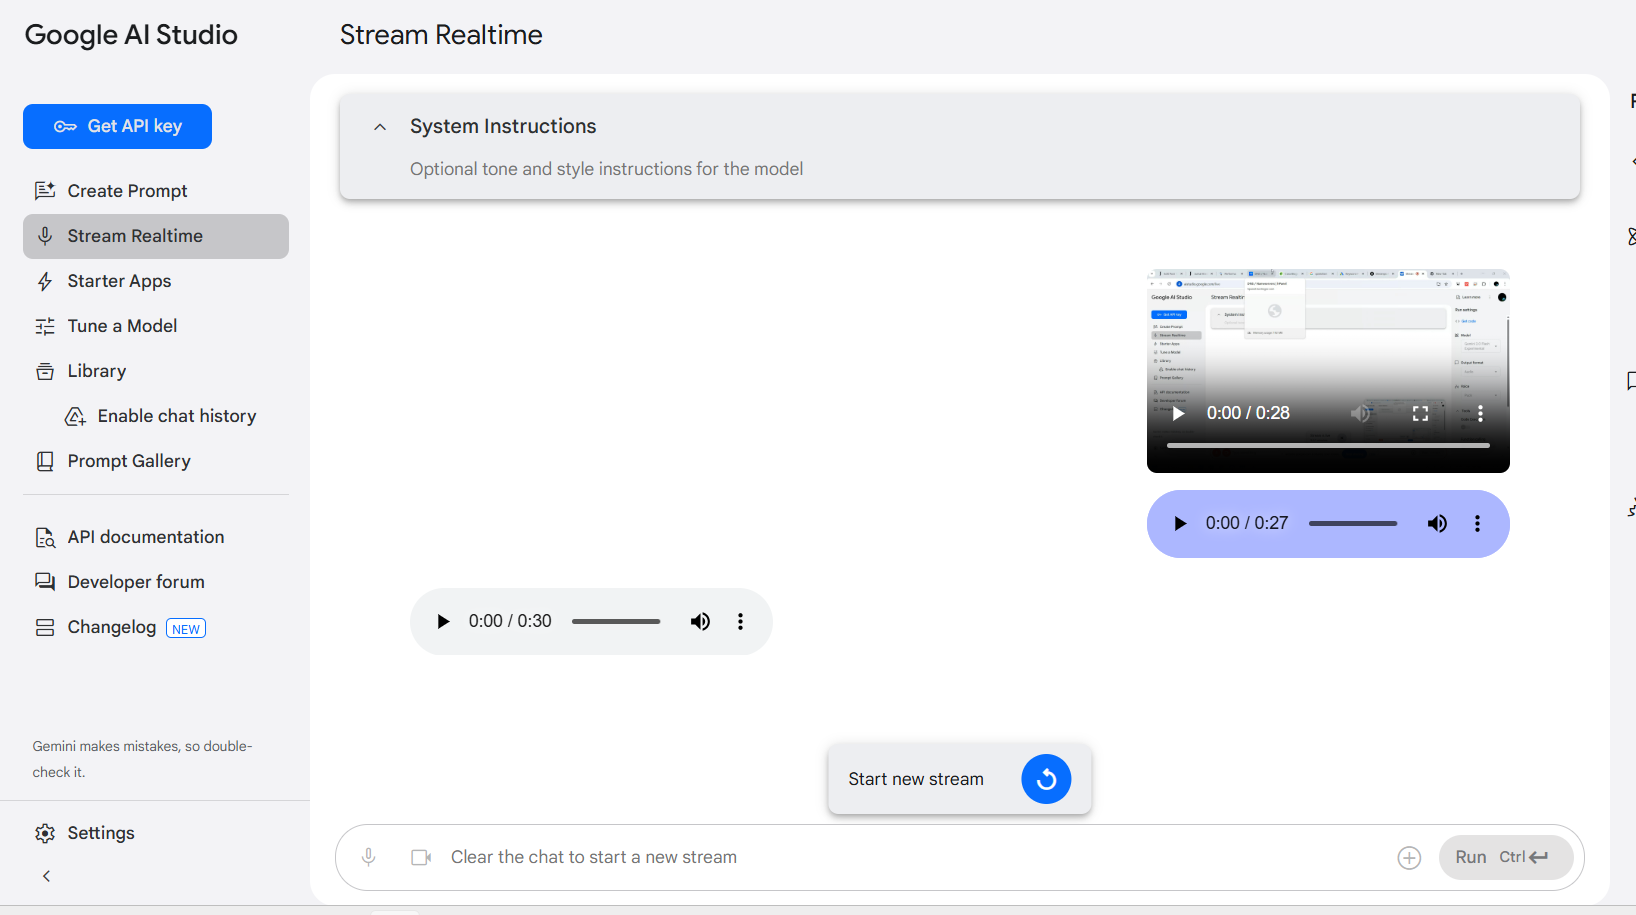Click the Prompt Gallery book icon
The image size is (1636, 915).
click(x=45, y=461)
